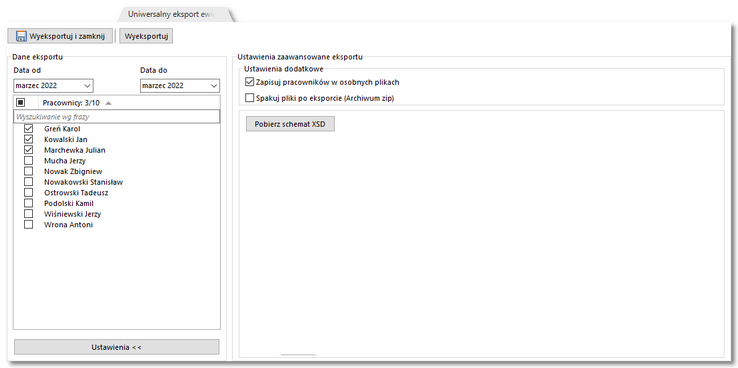738x368 pixels.
Task: Check the Podolski Kamil checkbox
Action: click(28, 203)
